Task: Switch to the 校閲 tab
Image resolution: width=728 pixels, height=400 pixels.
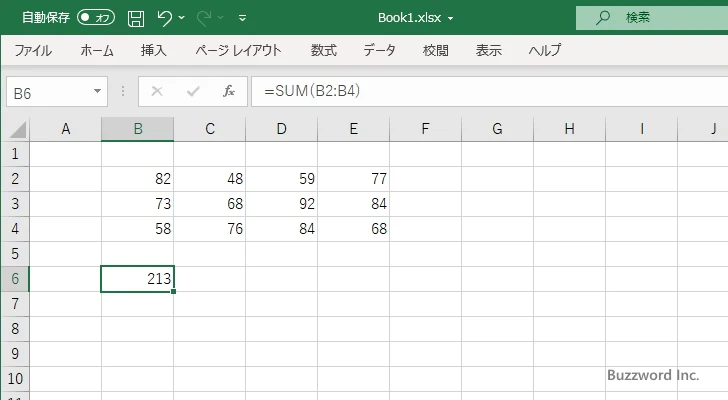Action: tap(436, 50)
